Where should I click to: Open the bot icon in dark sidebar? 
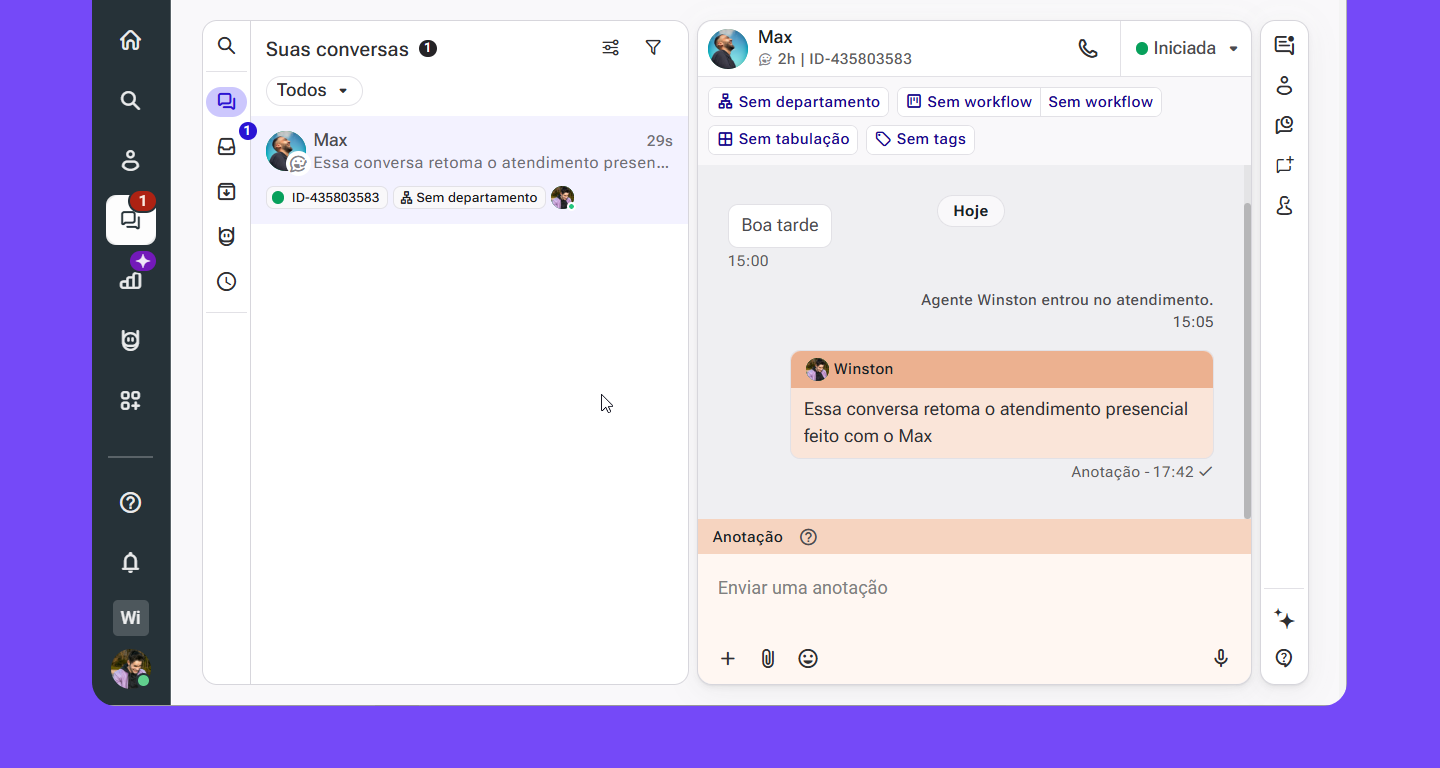130,340
